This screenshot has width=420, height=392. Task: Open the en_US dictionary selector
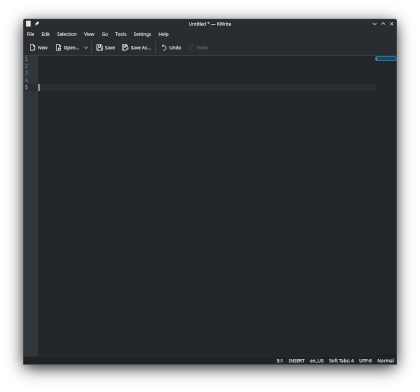tap(317, 361)
